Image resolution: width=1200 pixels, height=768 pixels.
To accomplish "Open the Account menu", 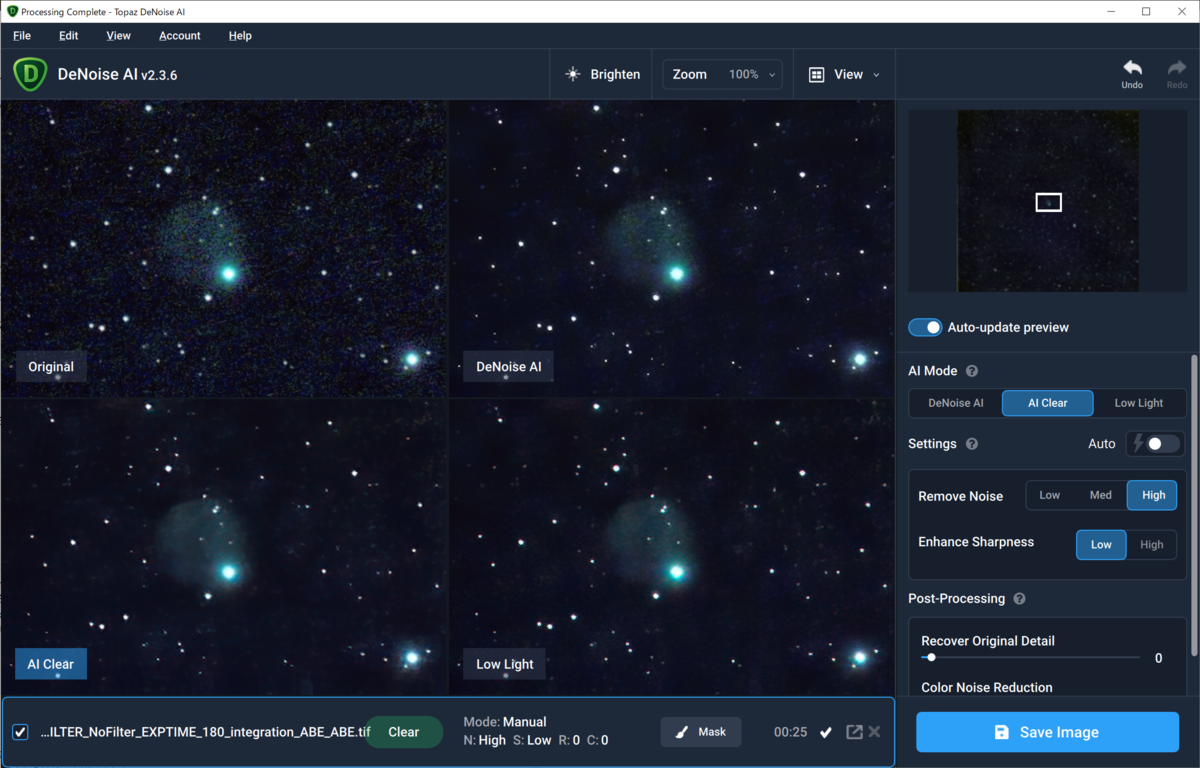I will point(180,35).
